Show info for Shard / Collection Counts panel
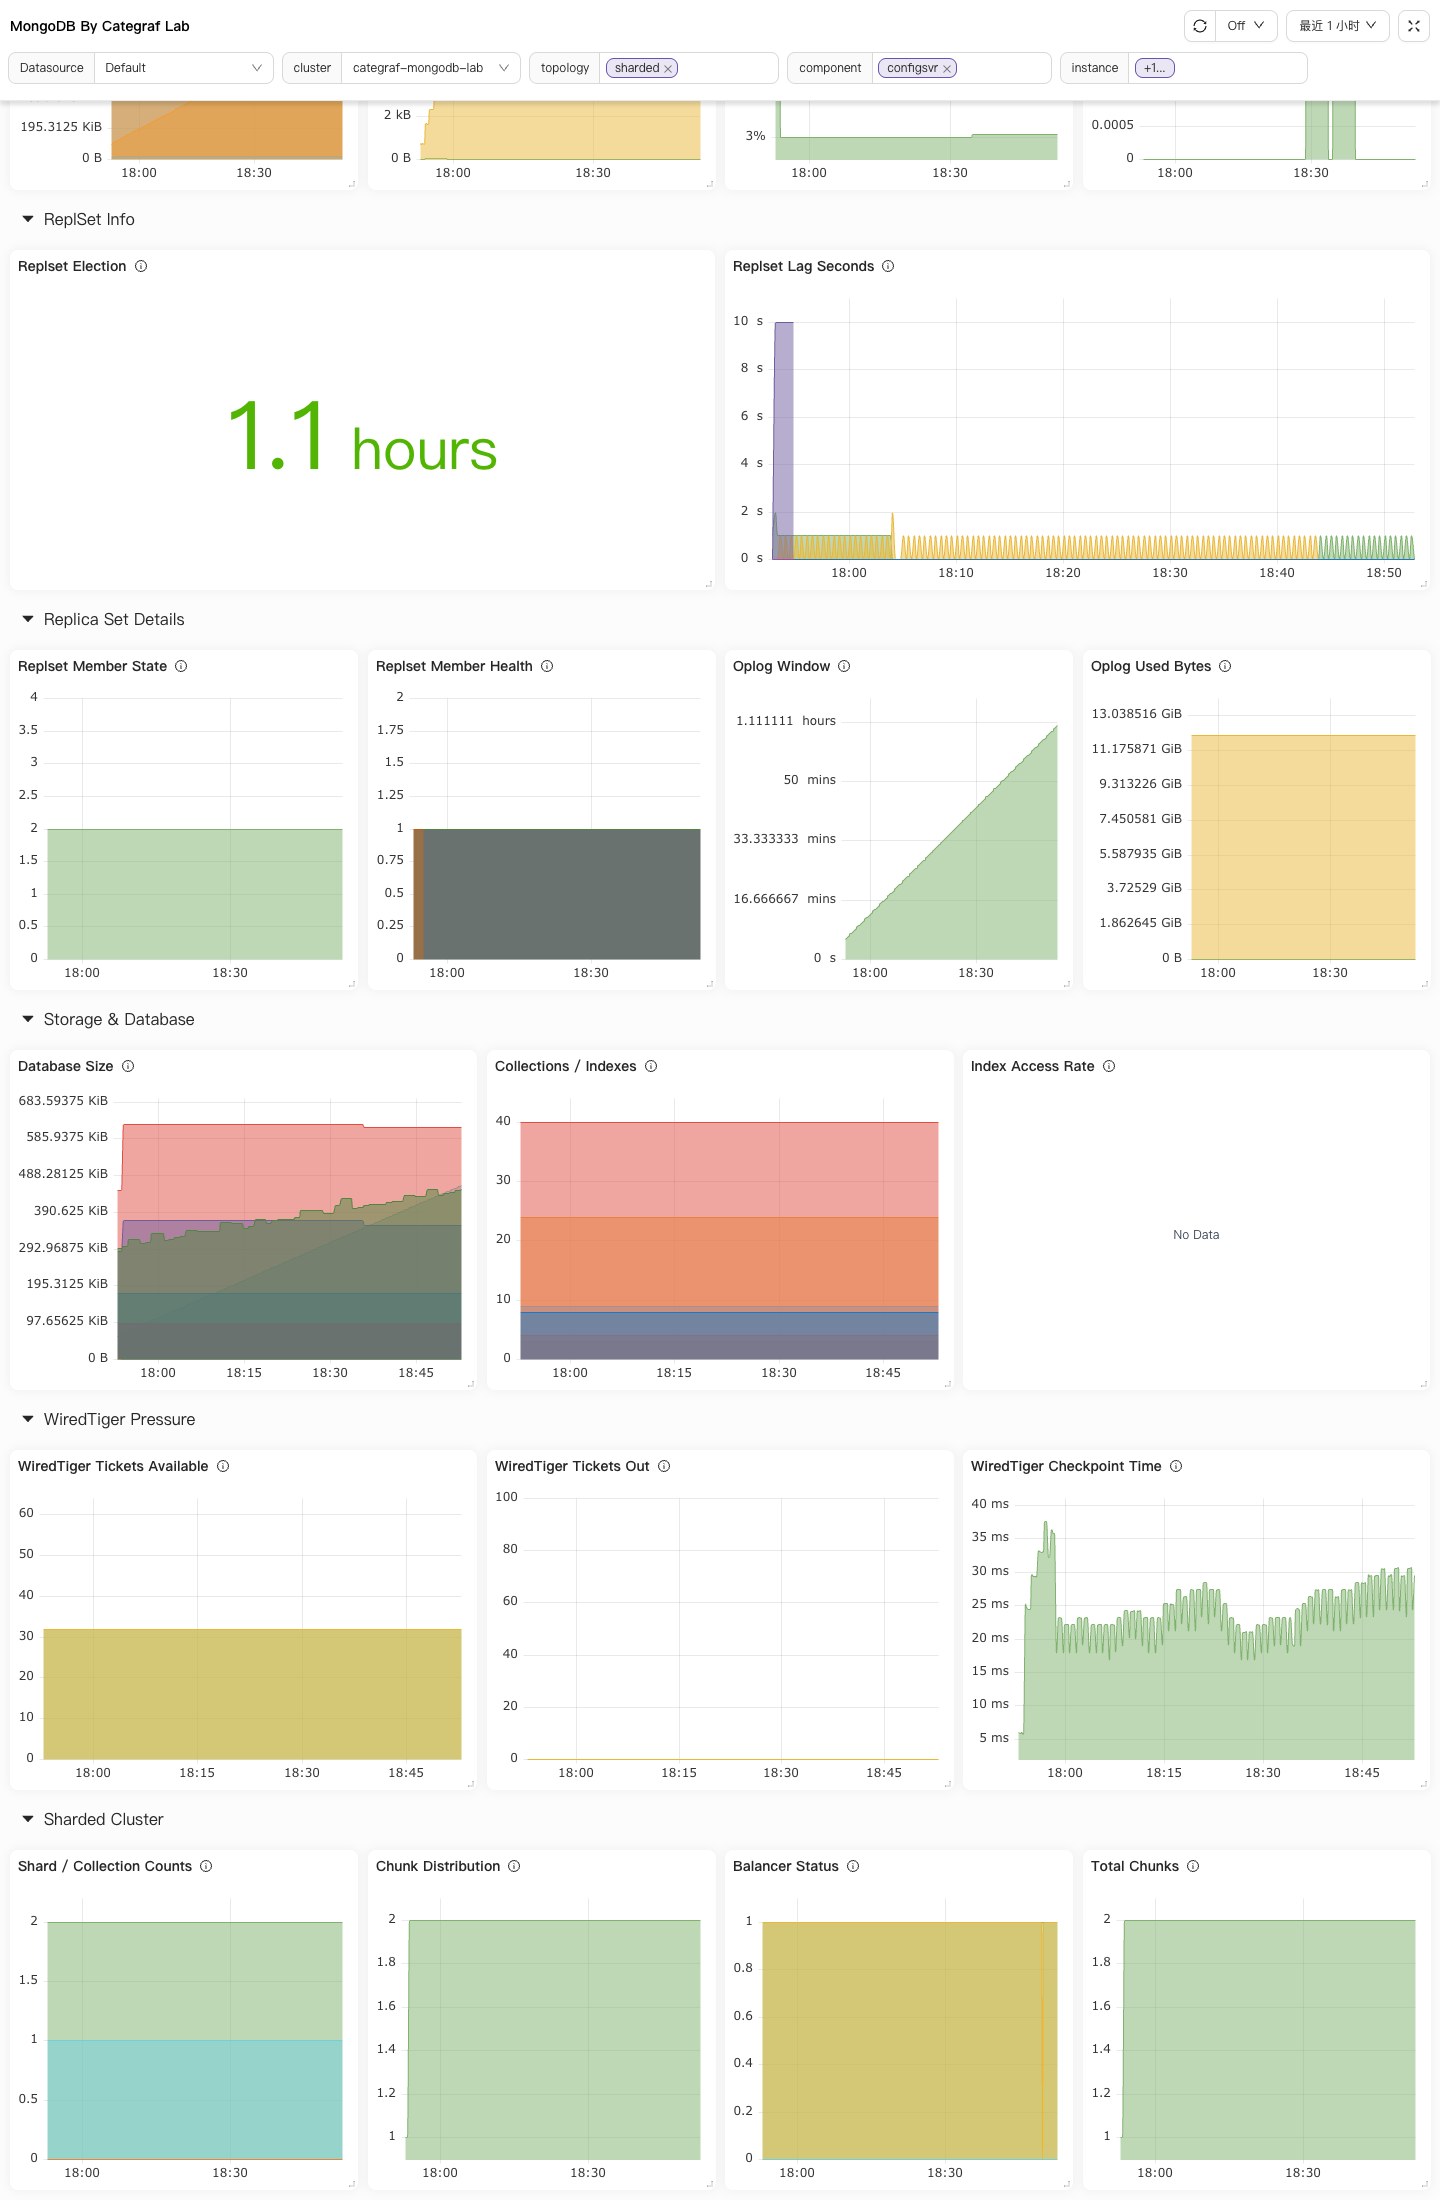This screenshot has height=2200, width=1440. tap(206, 1866)
